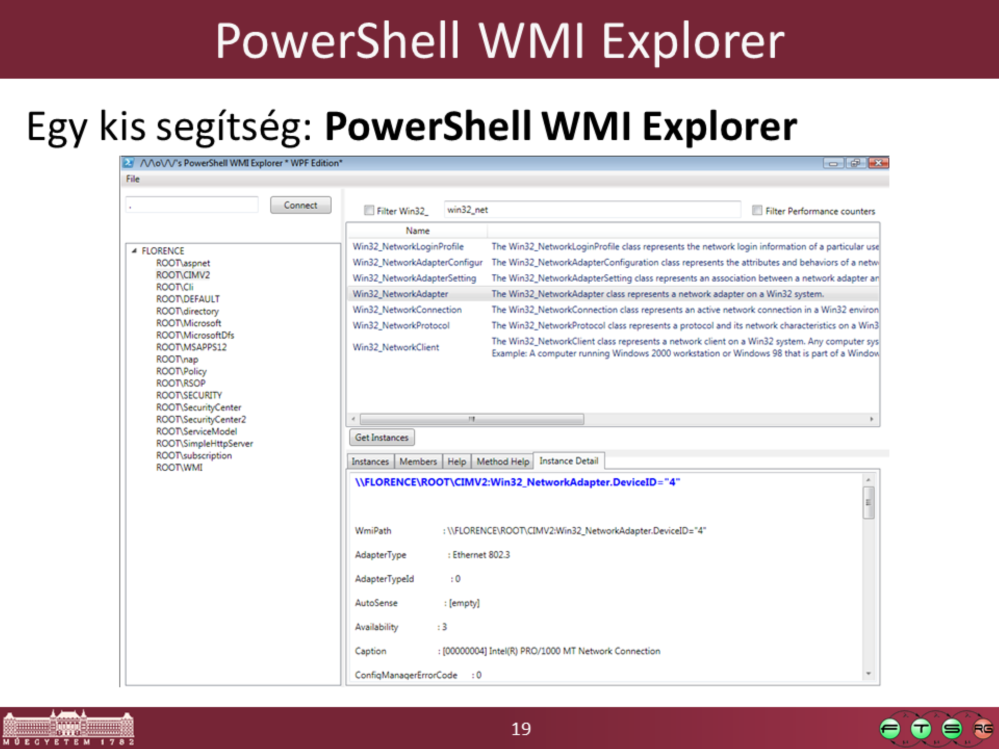The height and width of the screenshot is (749, 999).
Task: Select ROOT\RSOP namespace
Action: [181, 383]
